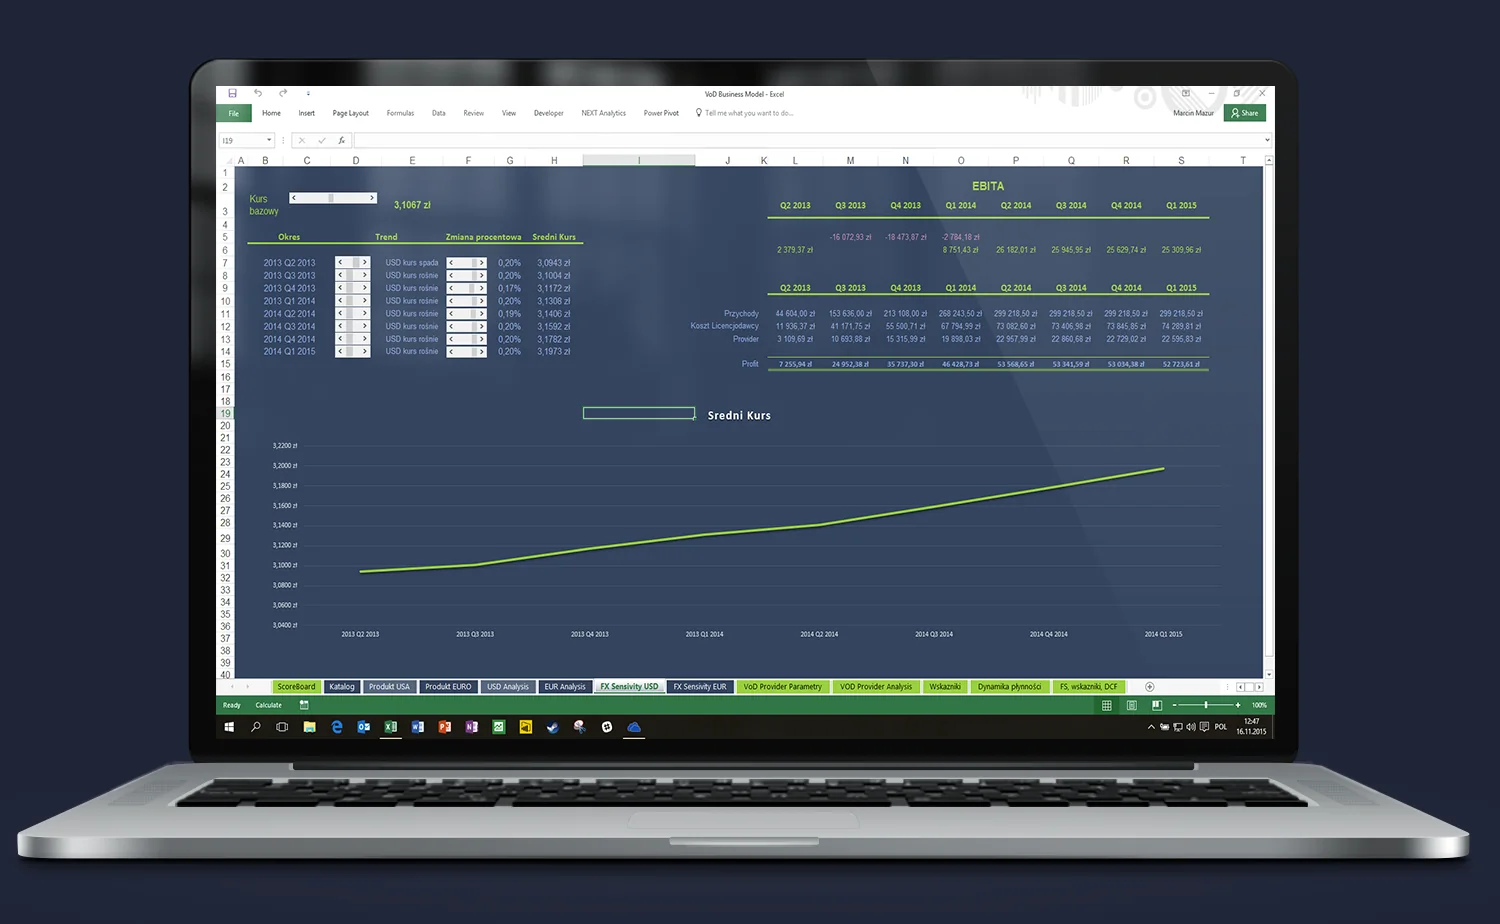Viewport: 1500px width, 924px height.
Task: Undo the last action
Action: tap(258, 93)
